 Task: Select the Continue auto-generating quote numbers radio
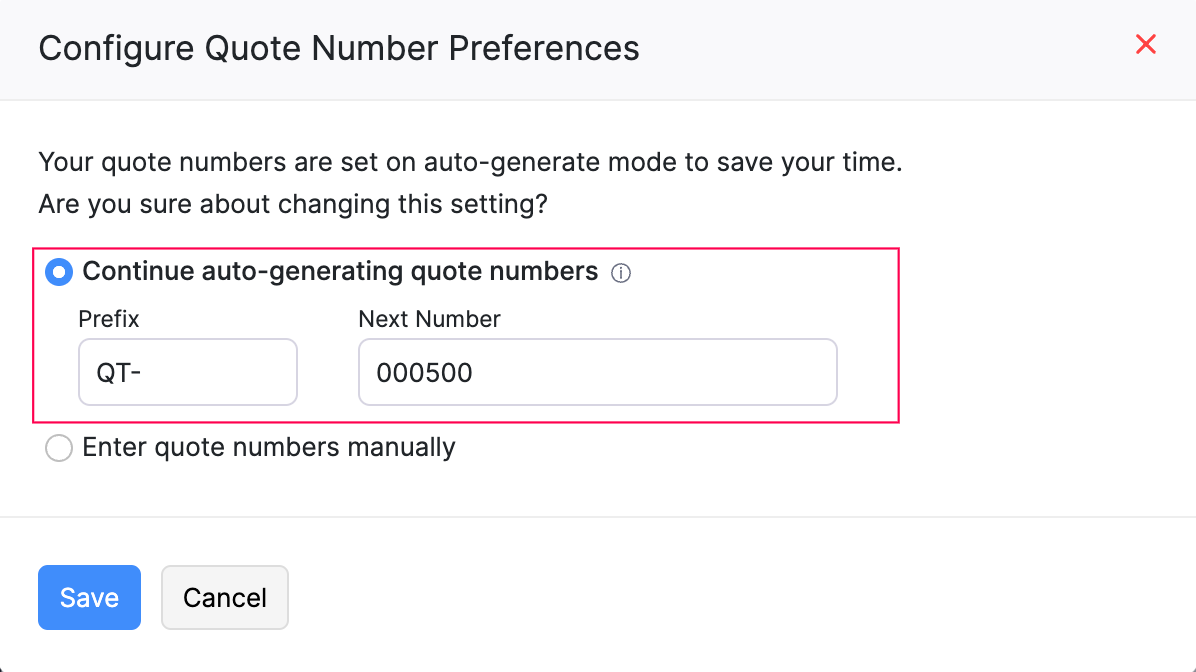click(x=59, y=272)
